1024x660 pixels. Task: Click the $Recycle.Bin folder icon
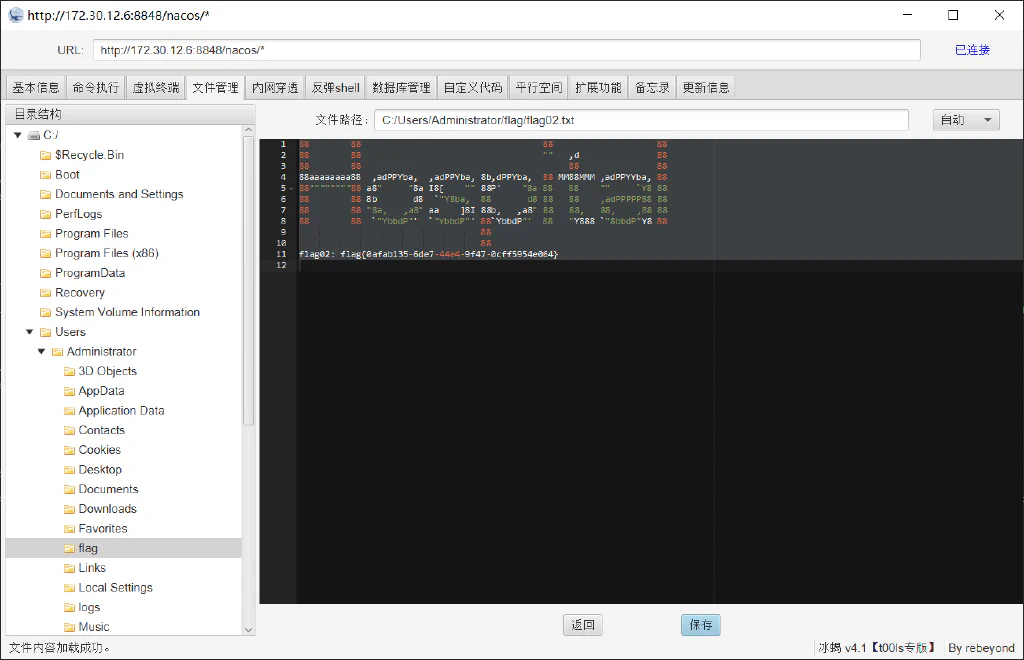click(x=45, y=155)
